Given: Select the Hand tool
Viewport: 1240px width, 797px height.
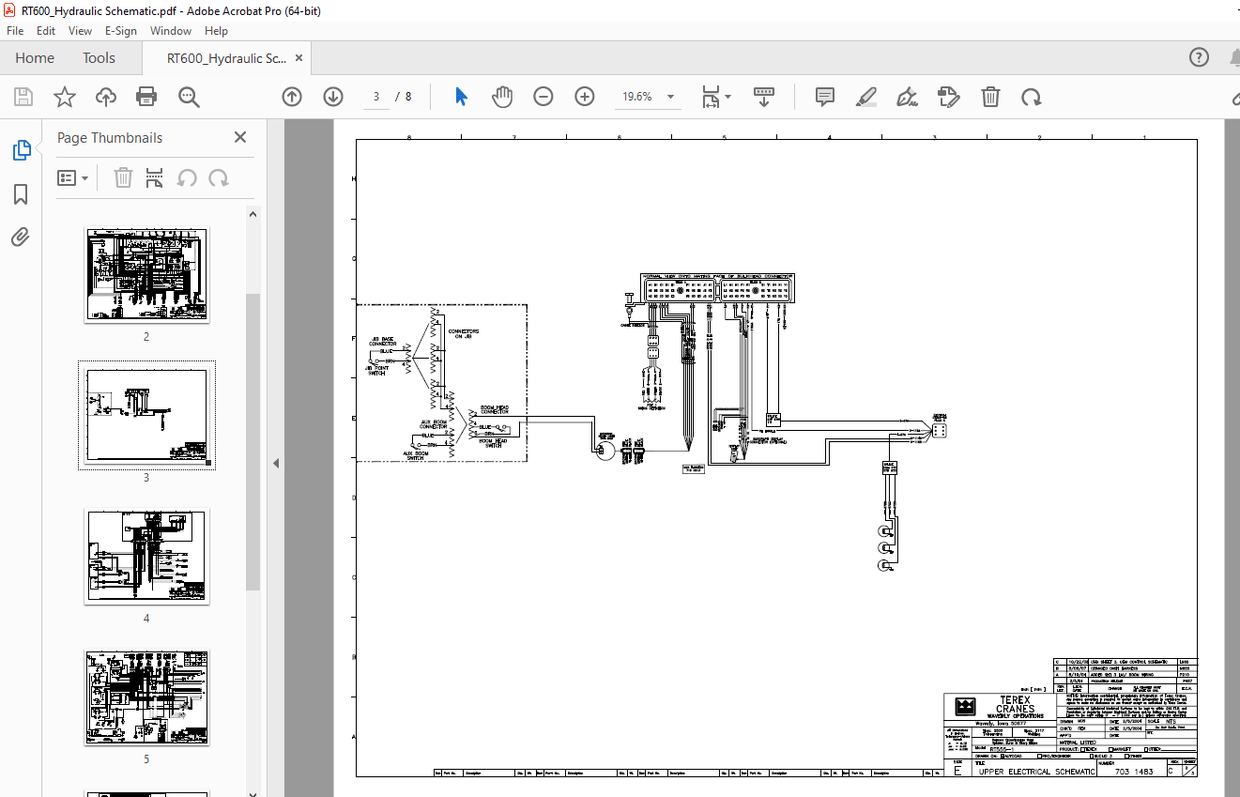Looking at the screenshot, I should (502, 96).
